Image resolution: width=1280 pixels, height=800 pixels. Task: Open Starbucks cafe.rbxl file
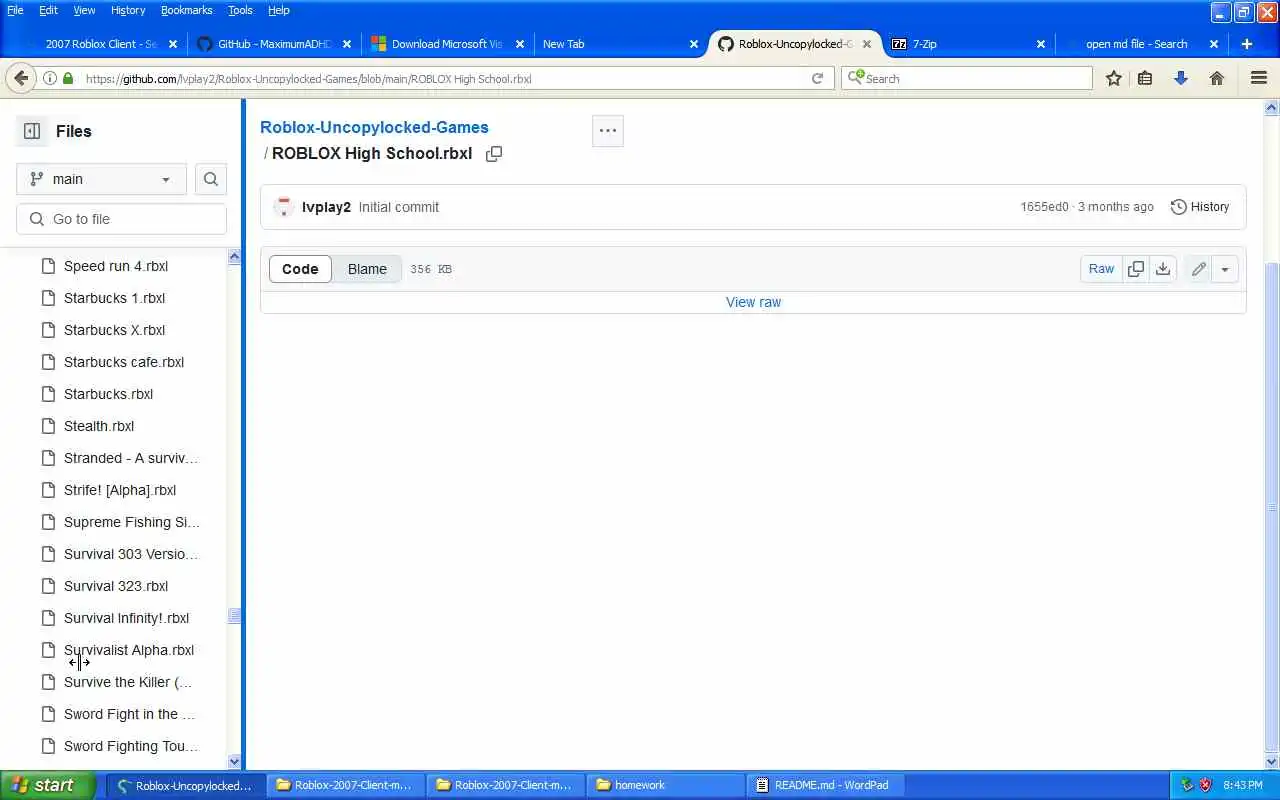pos(124,362)
